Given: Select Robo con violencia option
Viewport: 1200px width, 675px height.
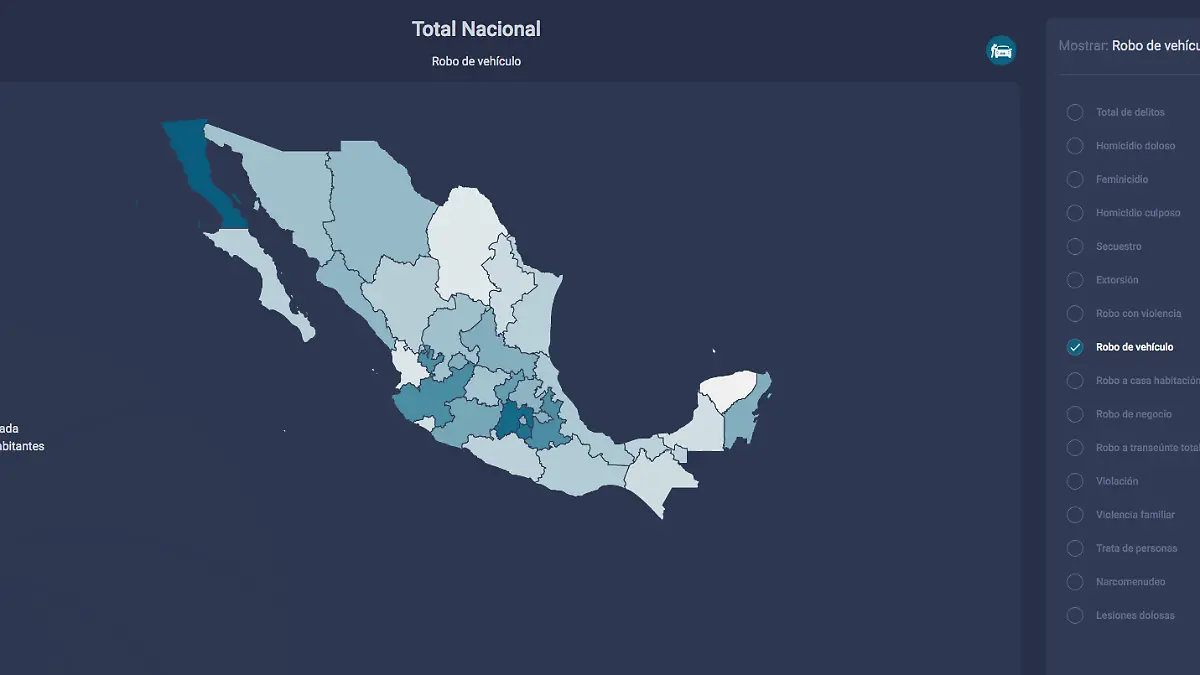Looking at the screenshot, I should point(1075,314).
